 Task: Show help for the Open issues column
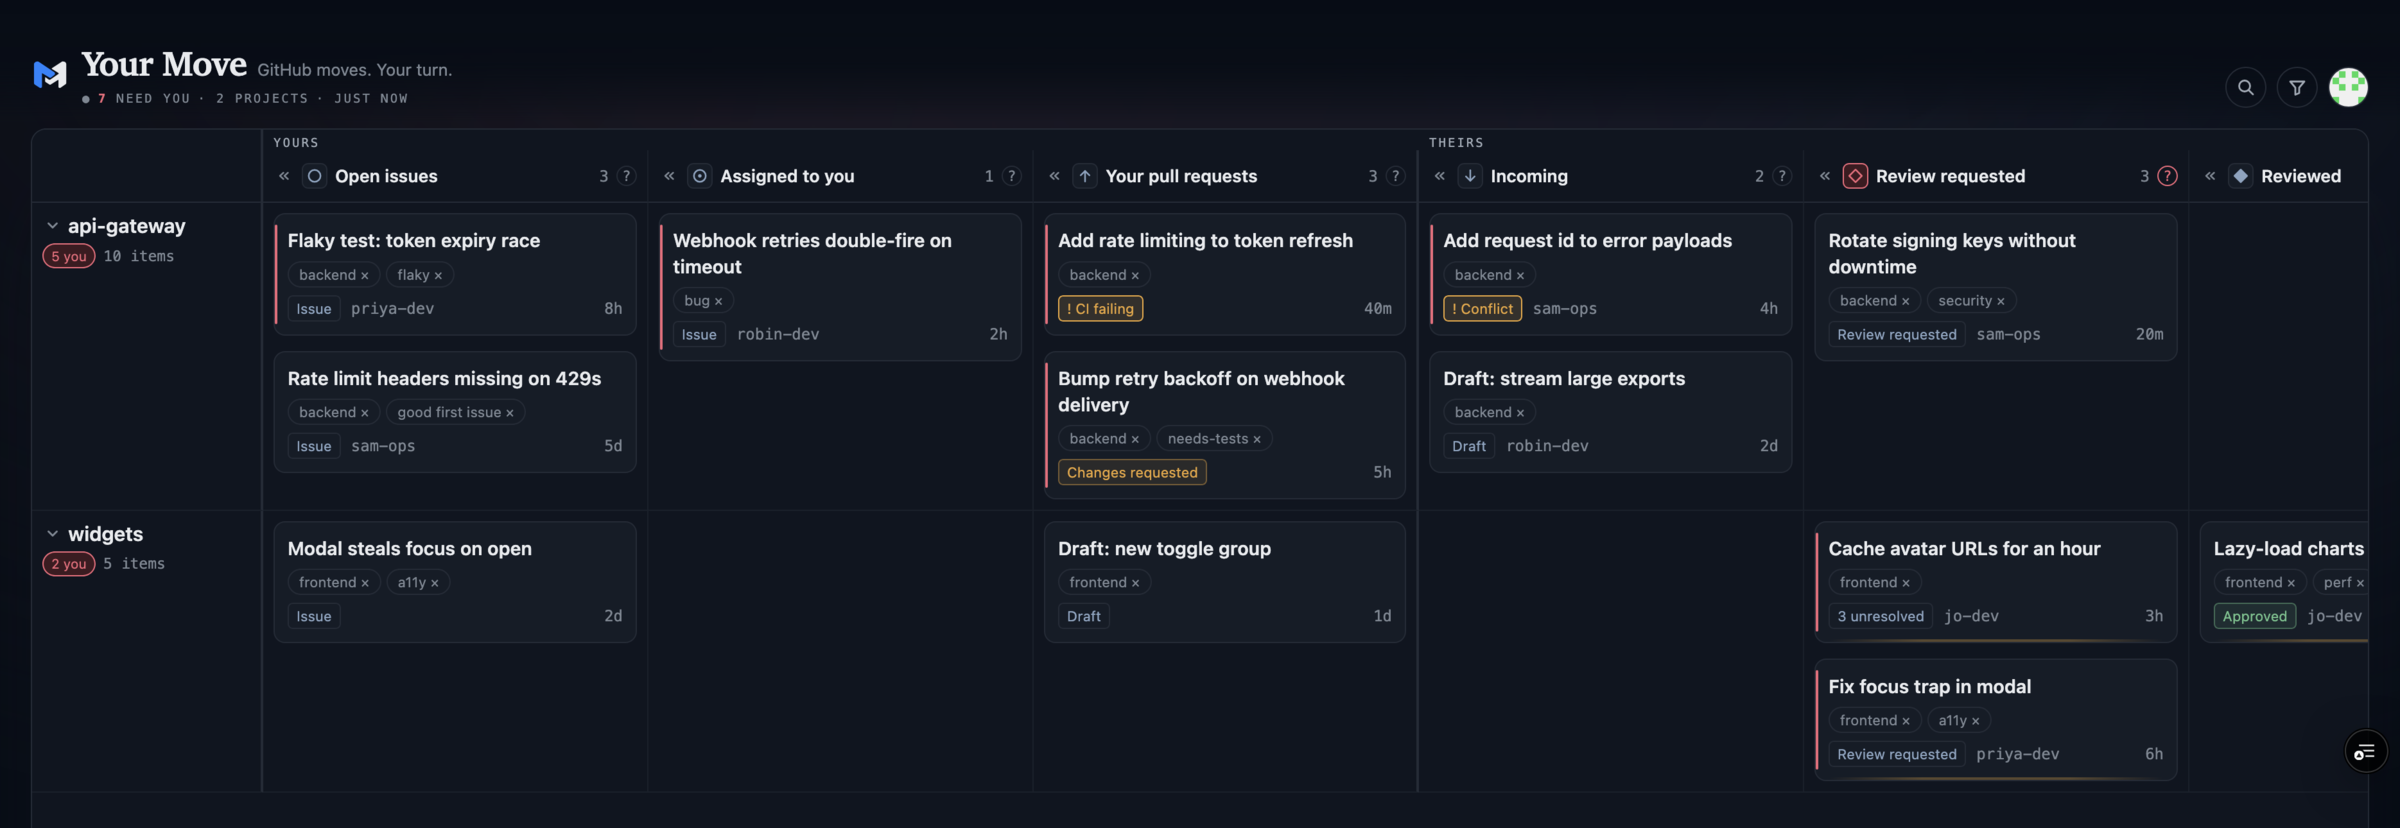627,176
